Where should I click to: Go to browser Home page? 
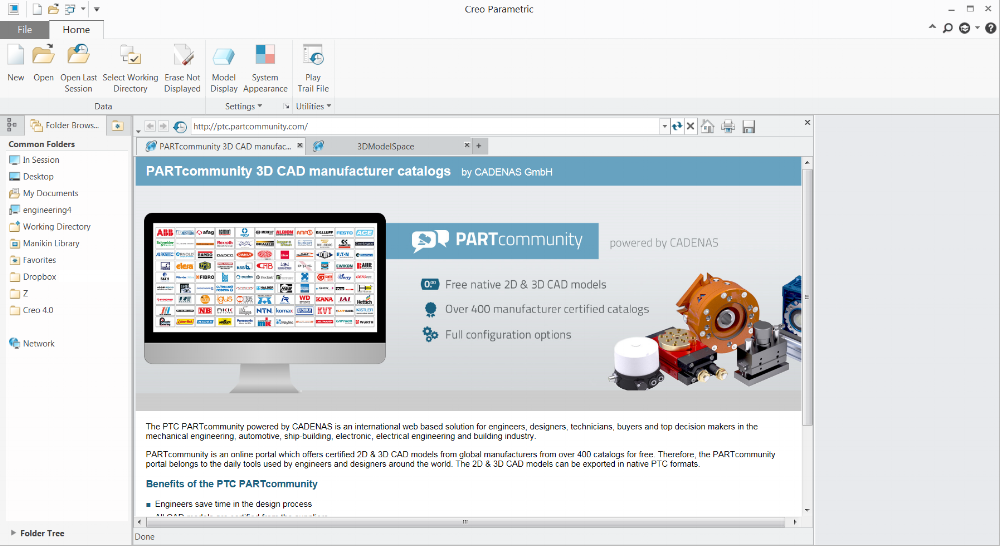(707, 126)
